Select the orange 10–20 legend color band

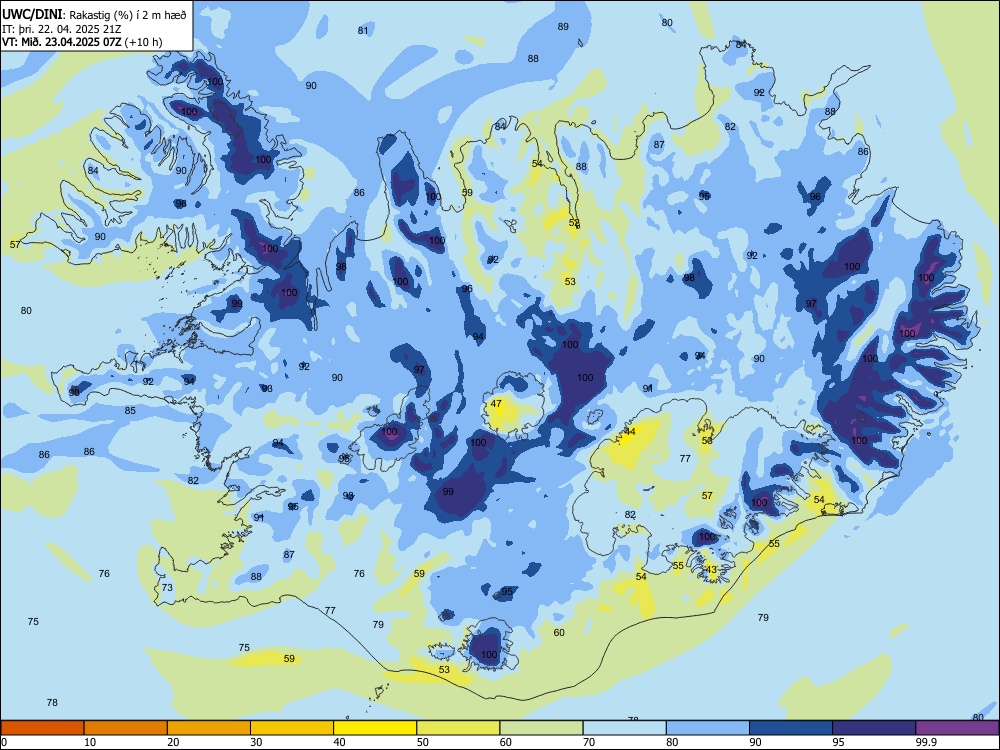click(x=126, y=728)
